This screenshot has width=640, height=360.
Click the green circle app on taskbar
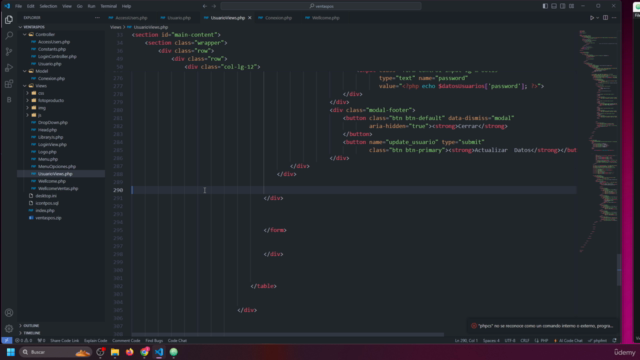pos(174,352)
